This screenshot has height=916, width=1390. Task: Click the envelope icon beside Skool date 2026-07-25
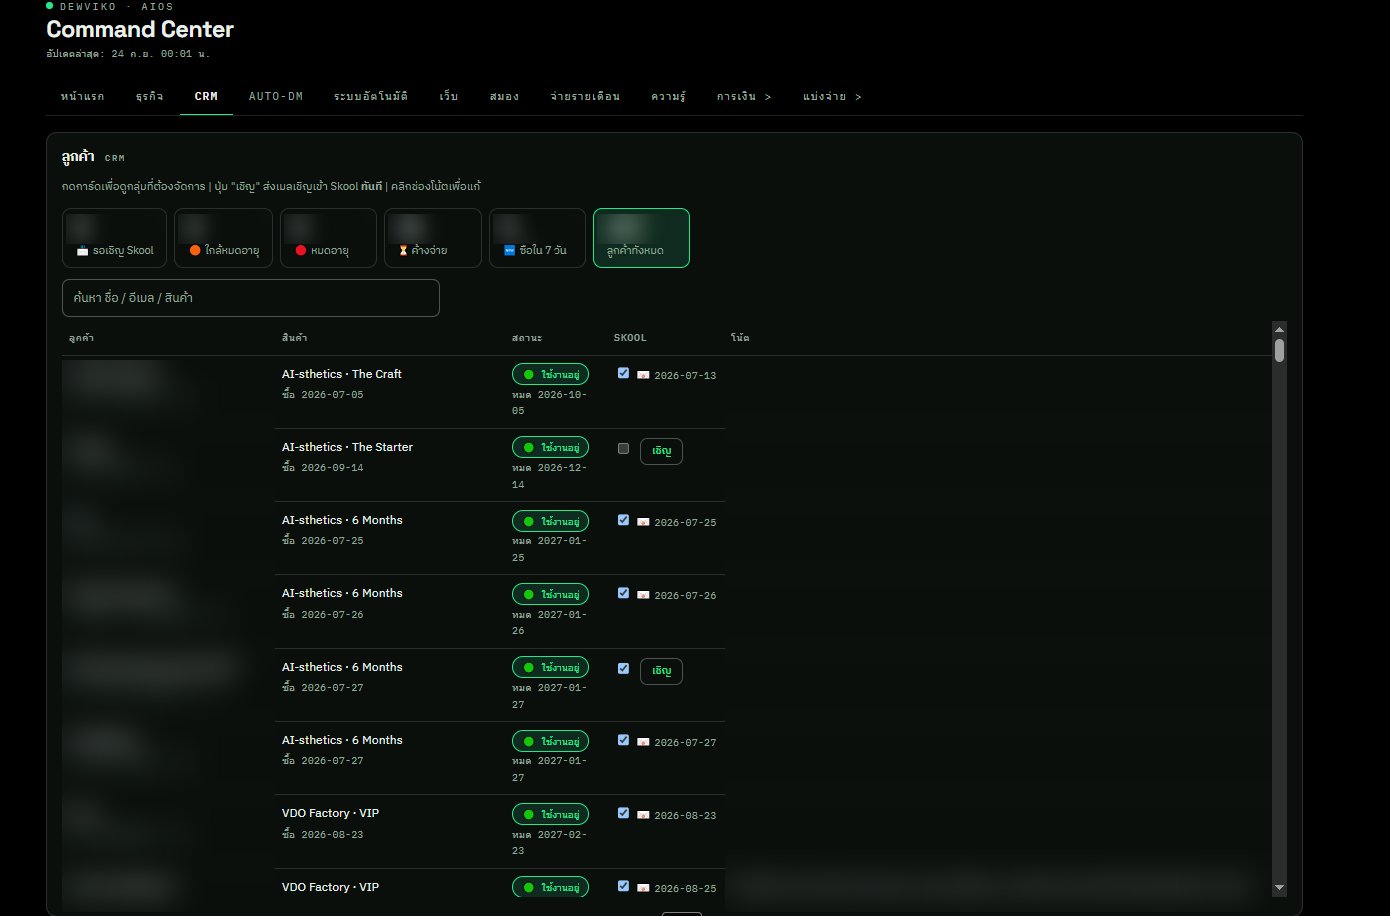point(643,523)
